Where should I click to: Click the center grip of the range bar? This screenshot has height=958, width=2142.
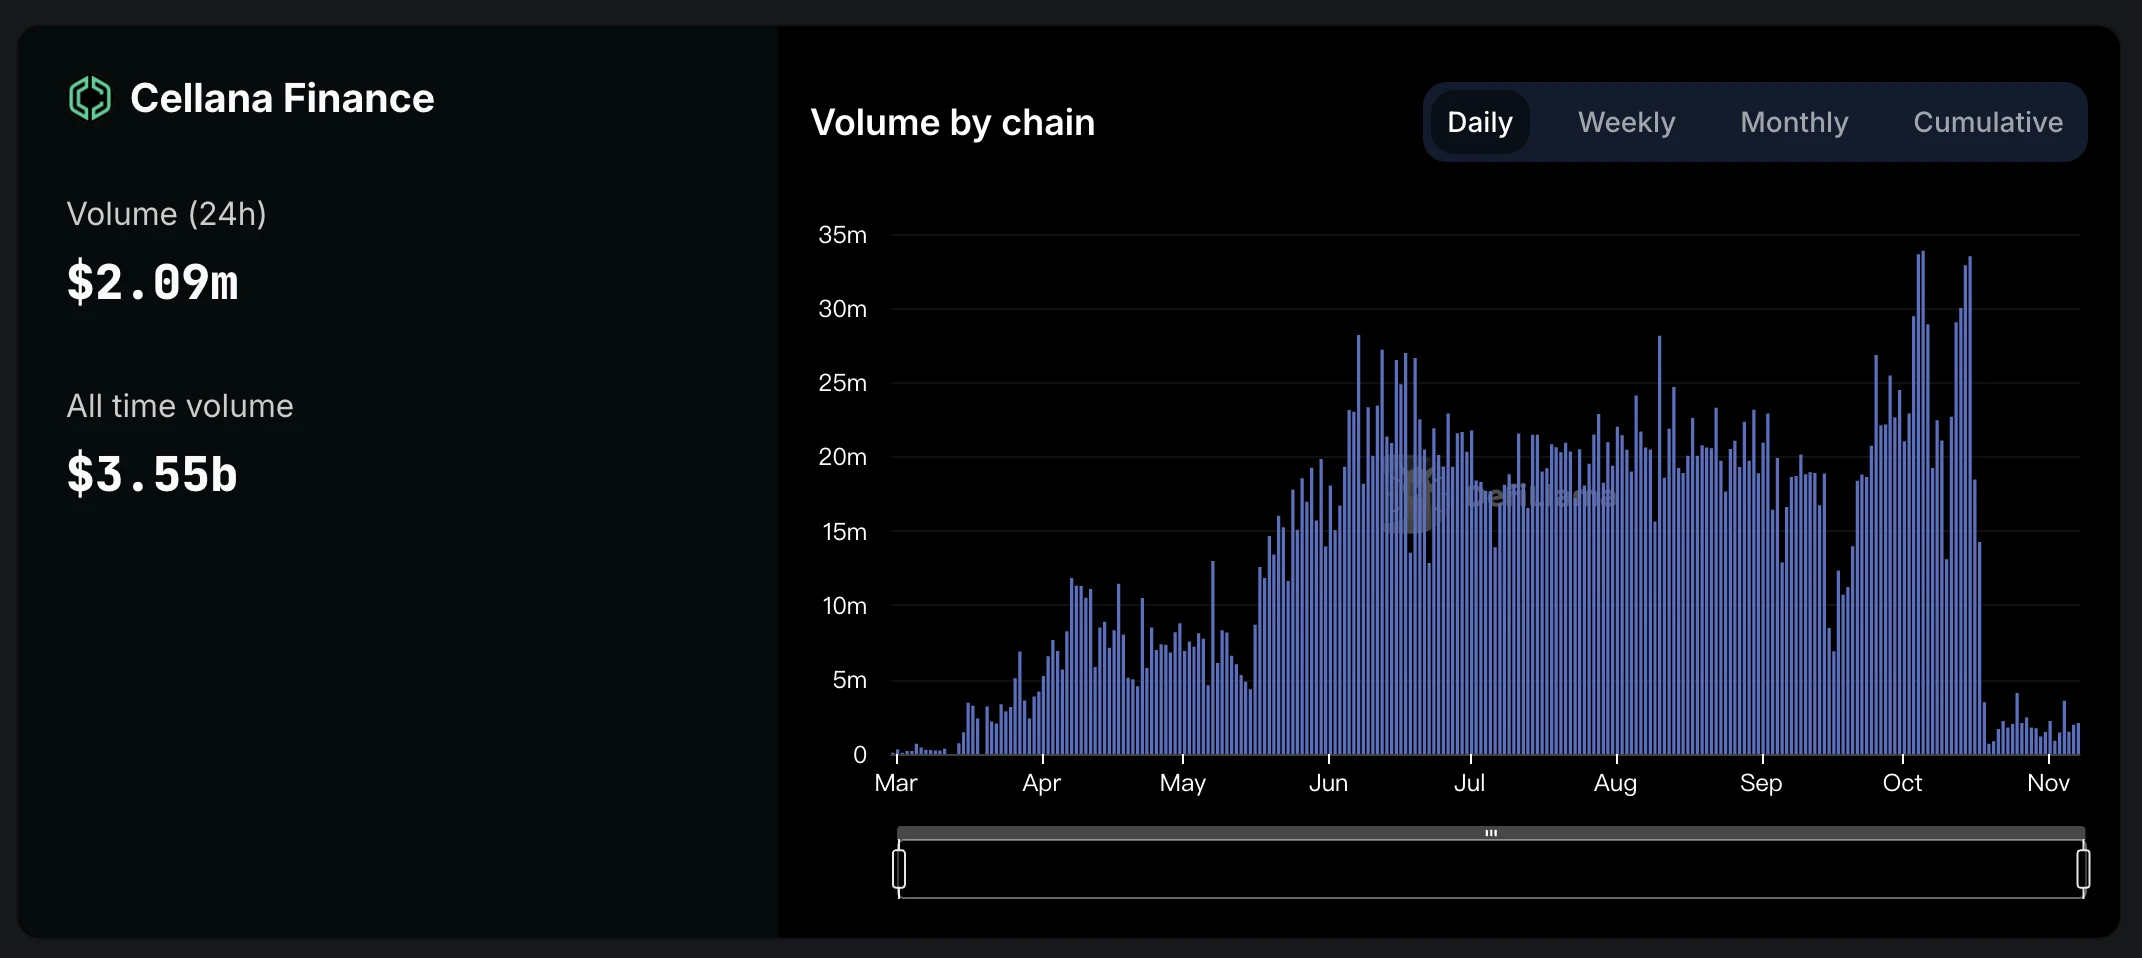pyautogui.click(x=1490, y=833)
